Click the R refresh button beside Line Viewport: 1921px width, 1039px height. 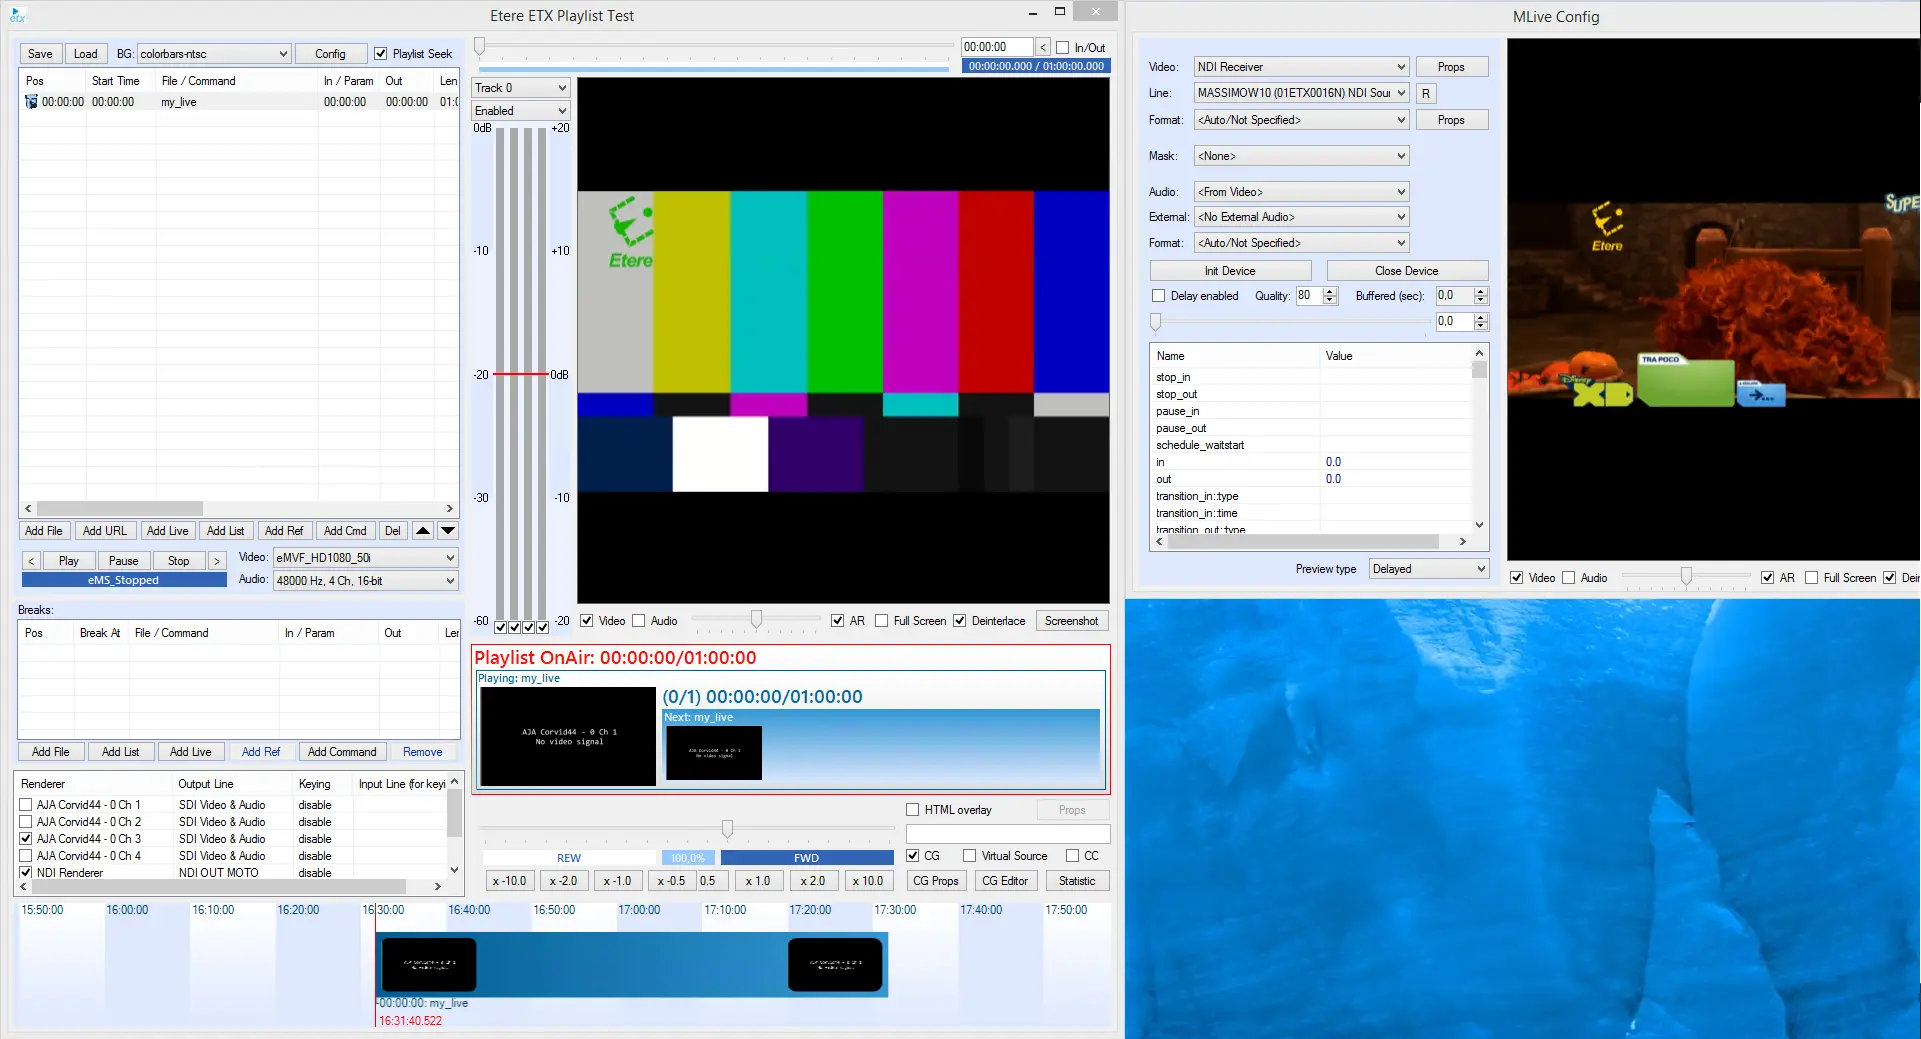(1425, 93)
